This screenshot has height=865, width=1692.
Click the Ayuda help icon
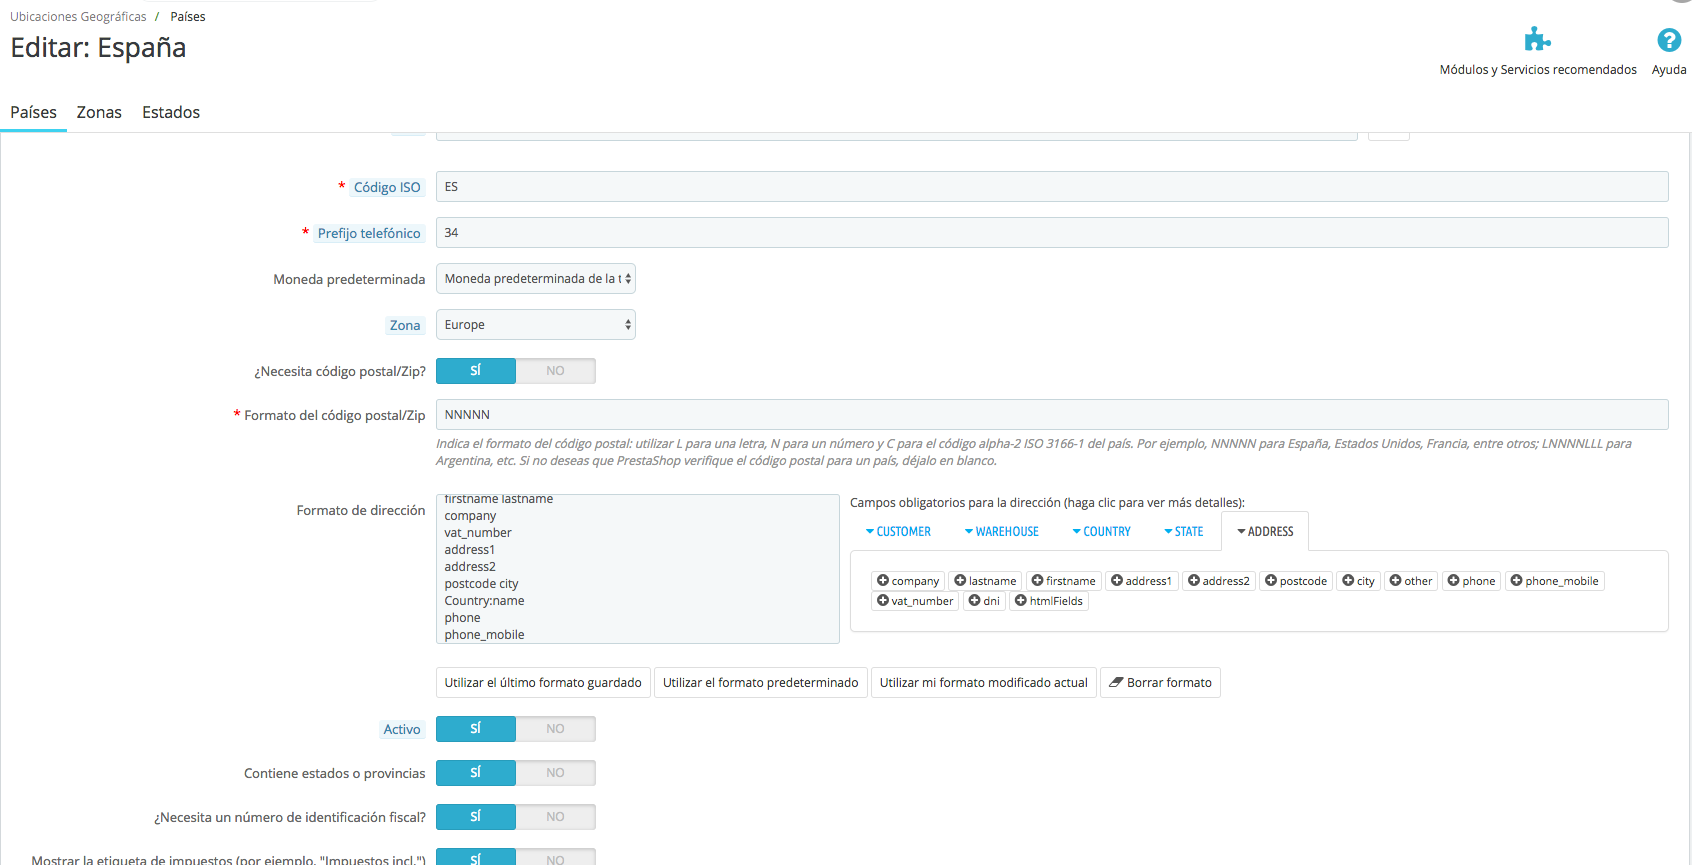click(1668, 41)
